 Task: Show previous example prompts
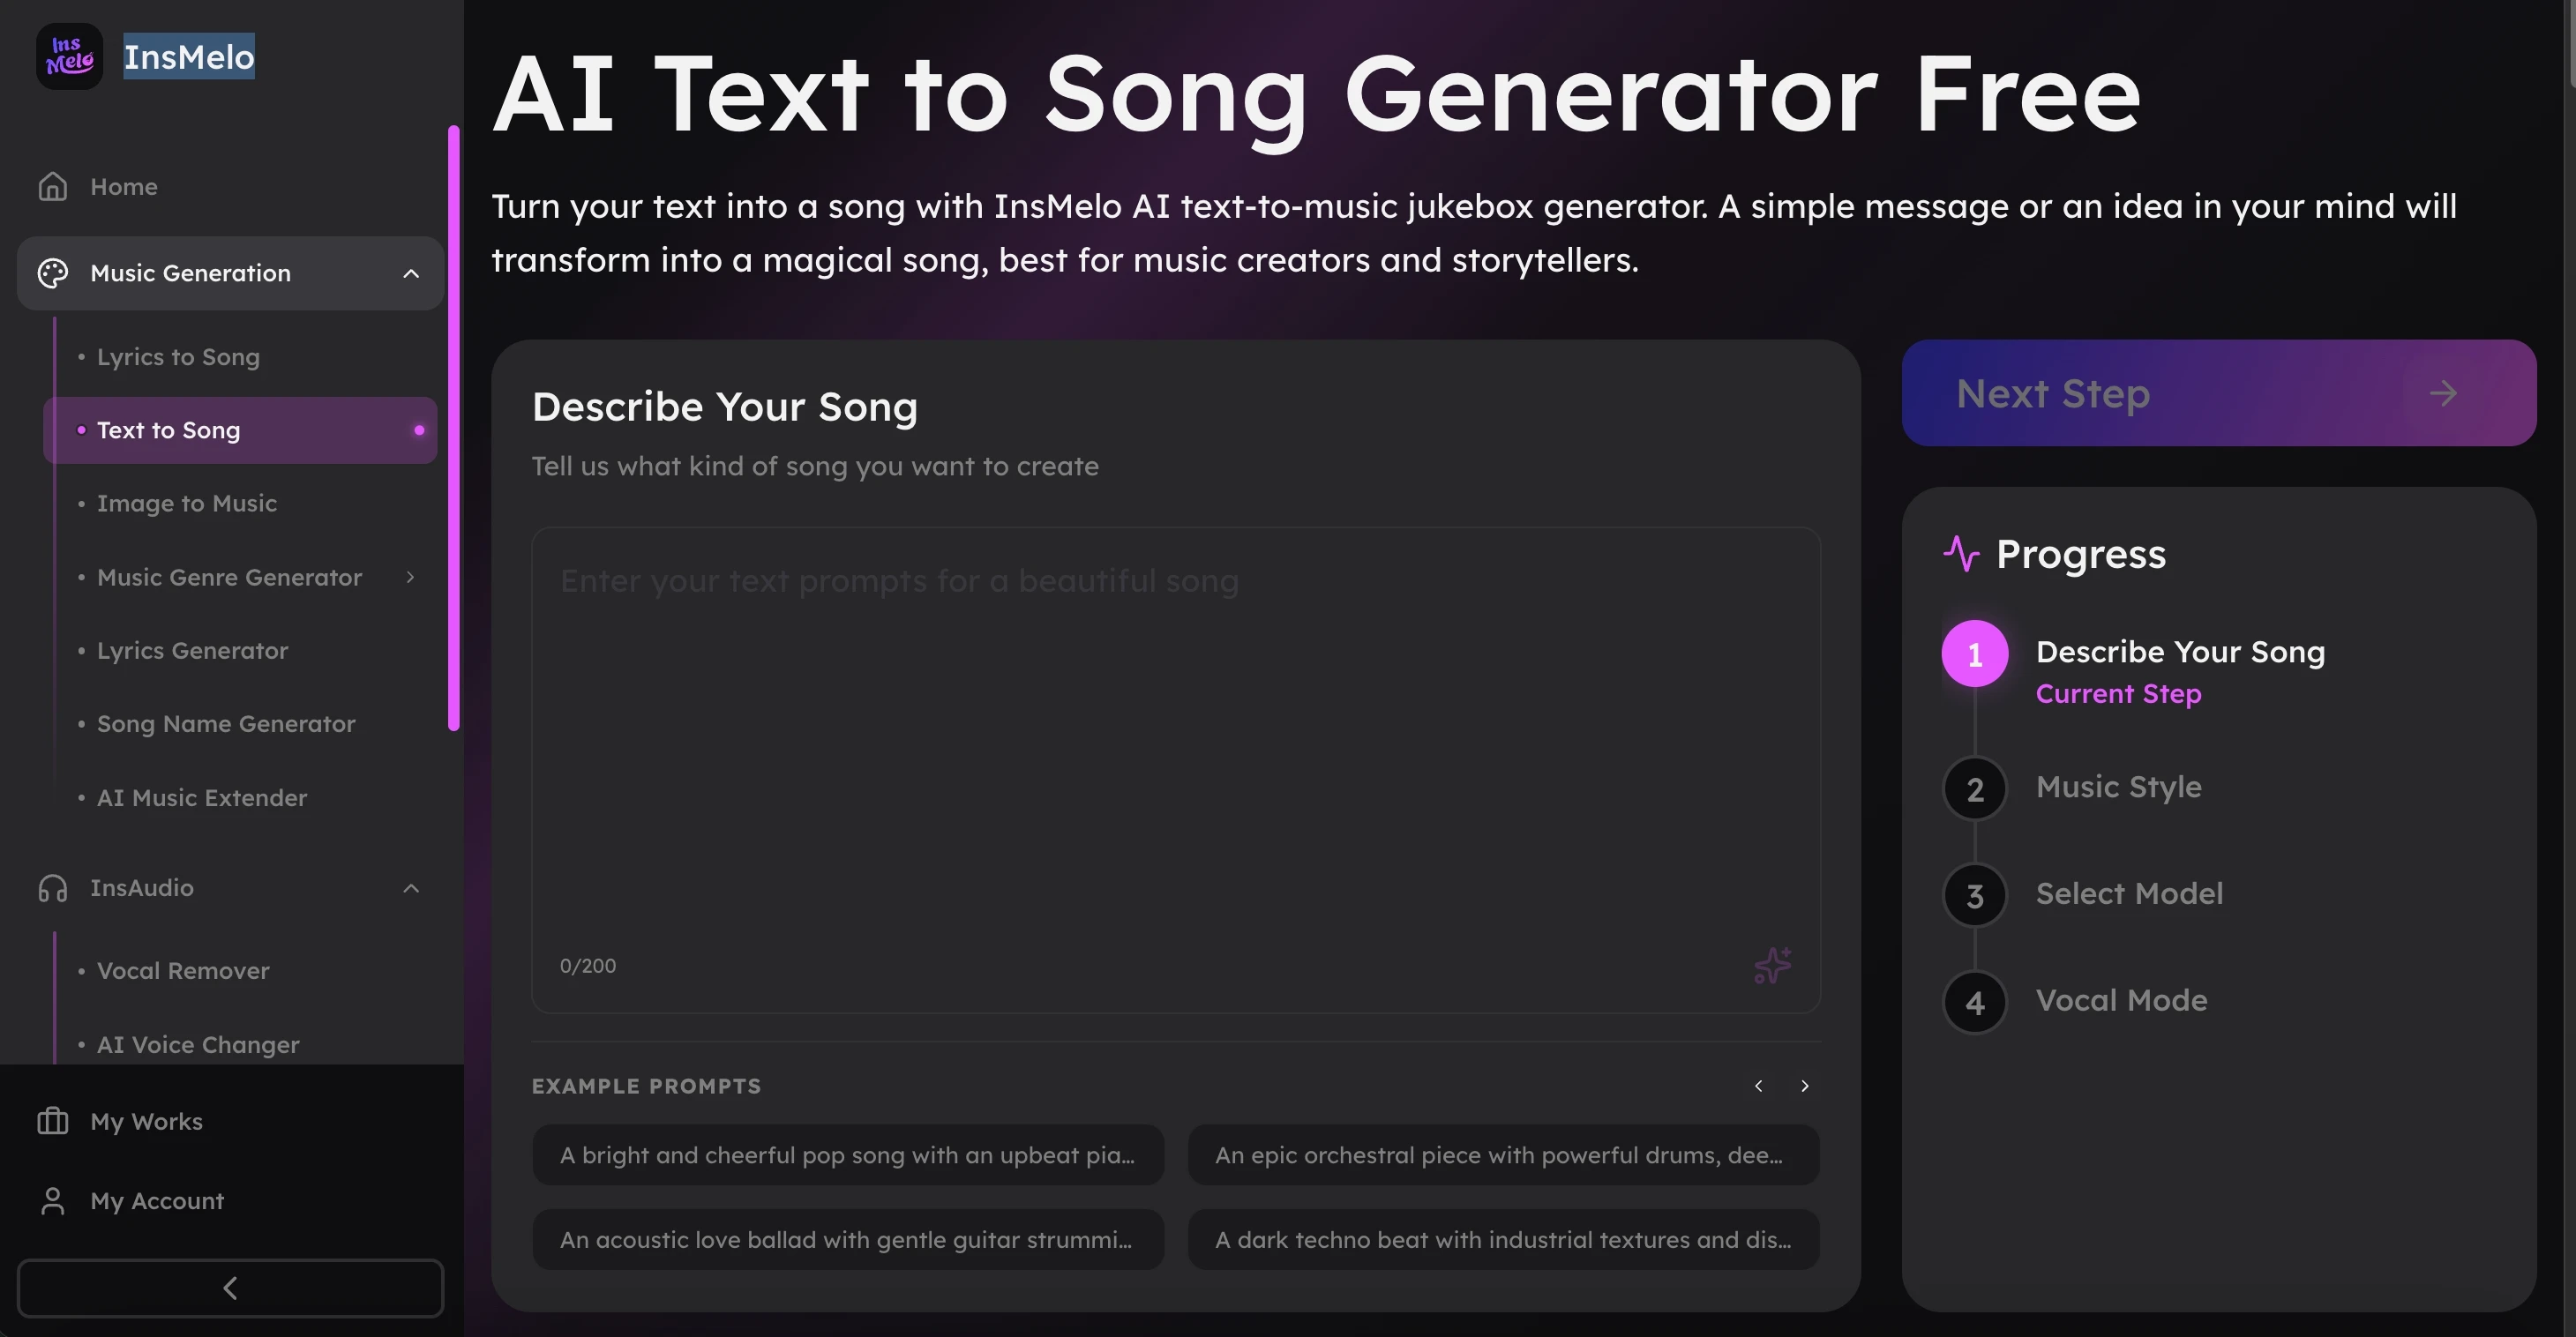coord(1758,1086)
